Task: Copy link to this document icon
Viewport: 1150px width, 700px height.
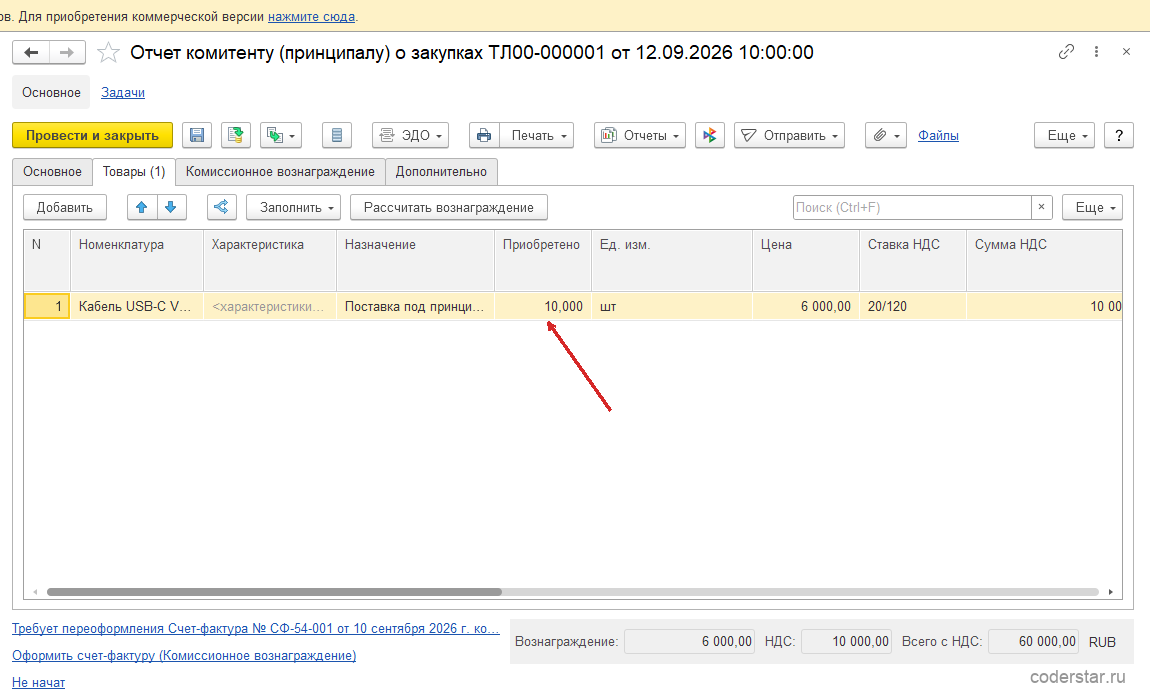Action: click(1066, 51)
